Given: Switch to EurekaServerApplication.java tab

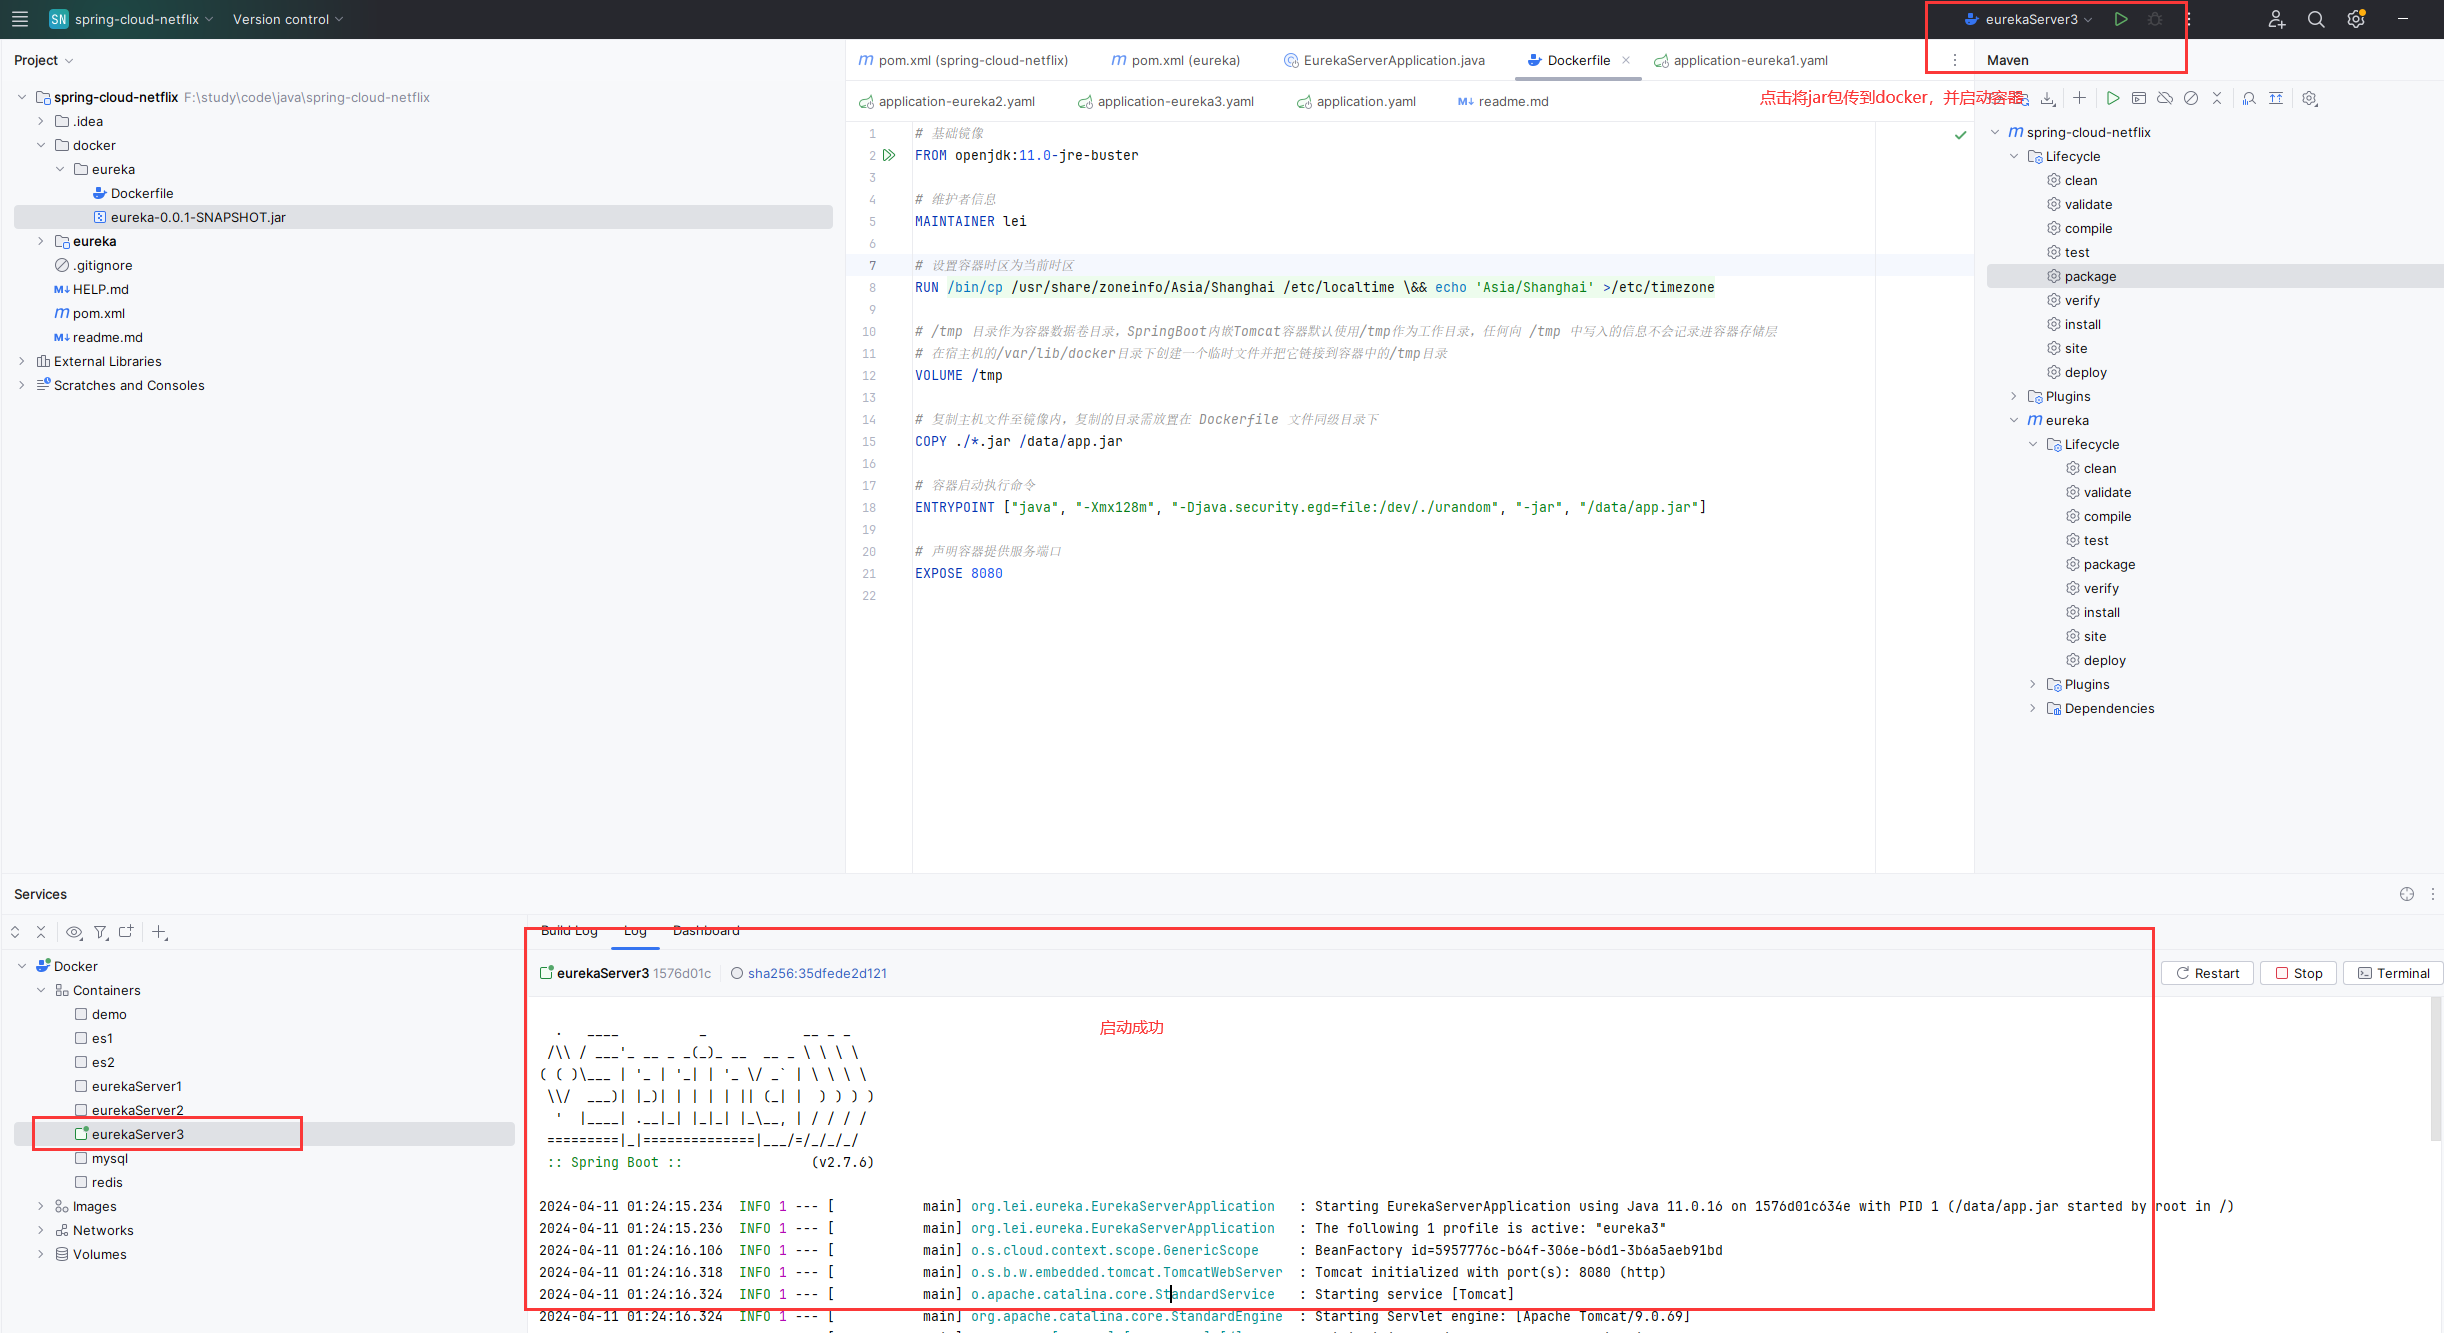Looking at the screenshot, I should tap(1393, 60).
